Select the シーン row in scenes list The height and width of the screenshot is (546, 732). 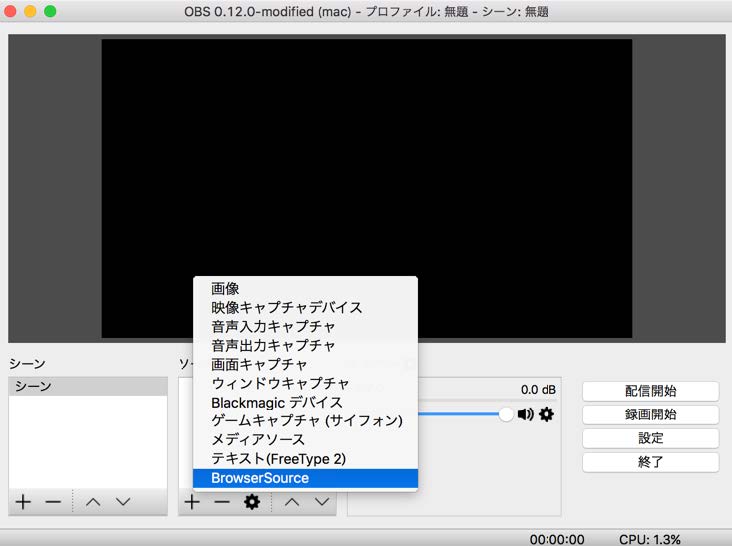[x=88, y=386]
